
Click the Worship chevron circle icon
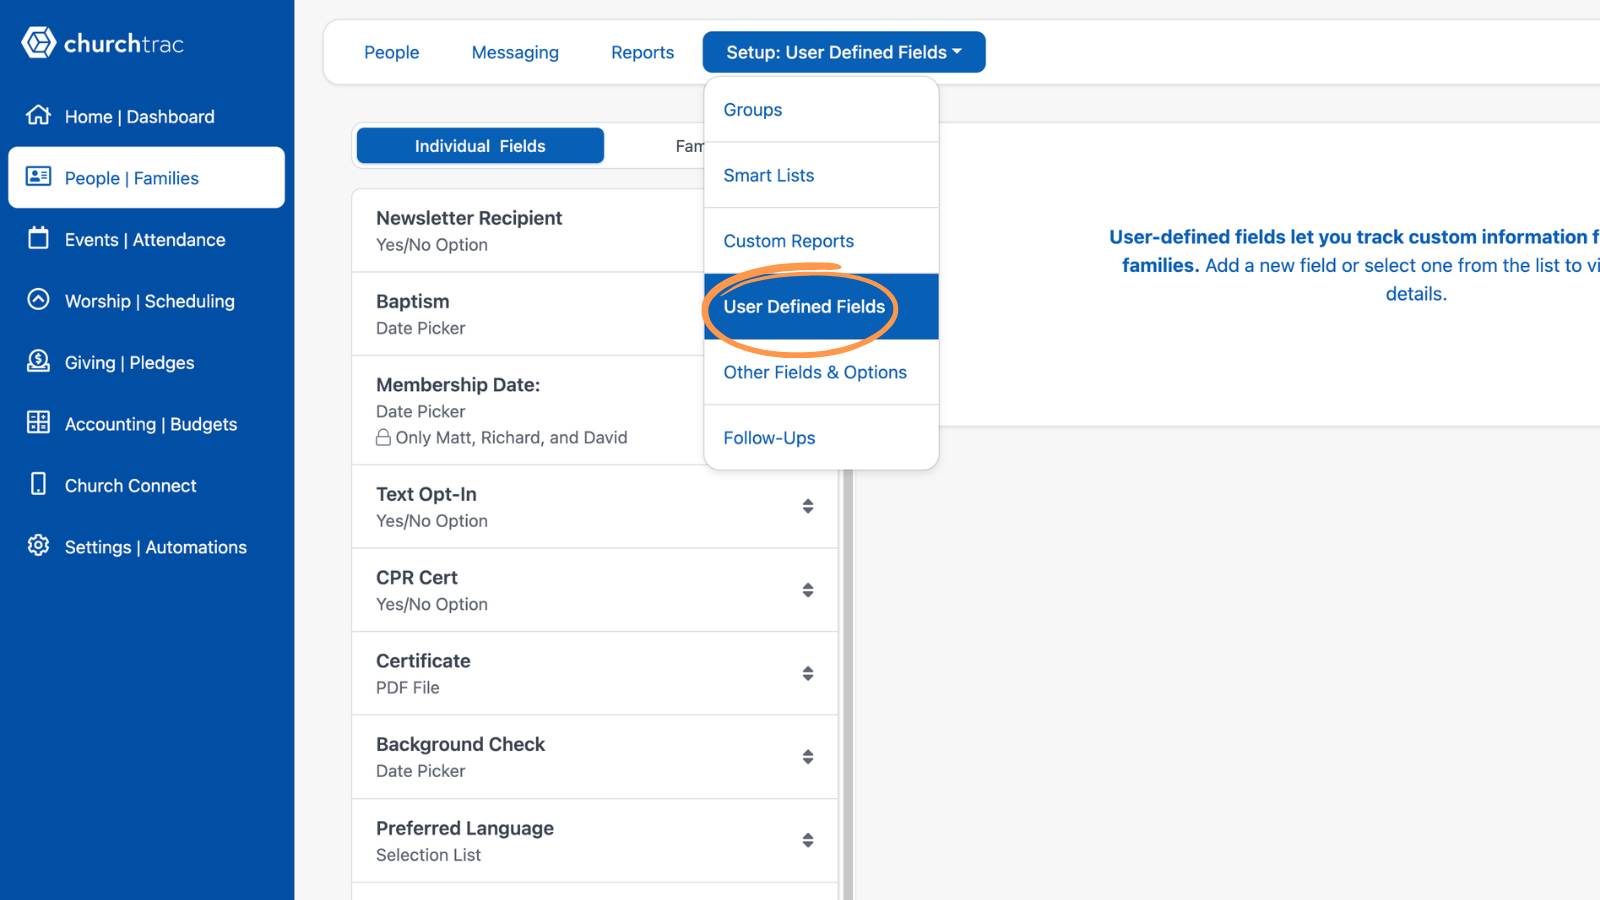pos(38,300)
